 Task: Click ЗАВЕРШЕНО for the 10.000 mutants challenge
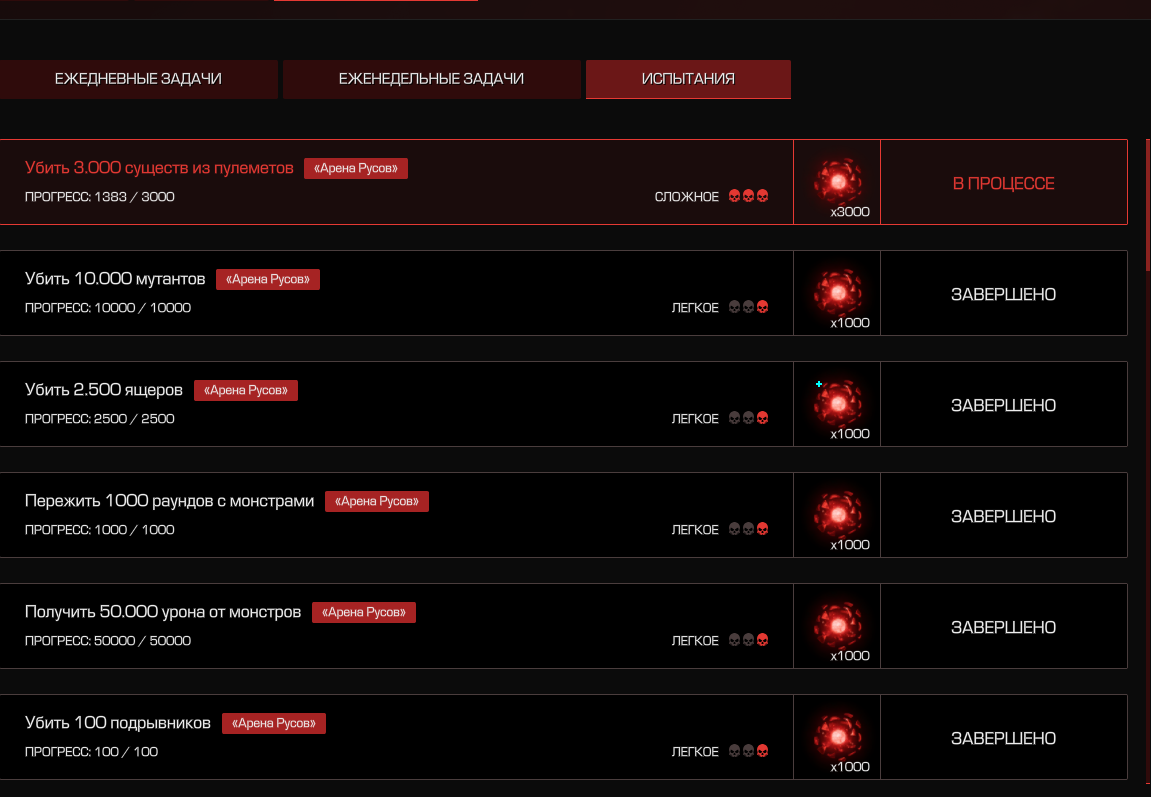[x=1003, y=294]
